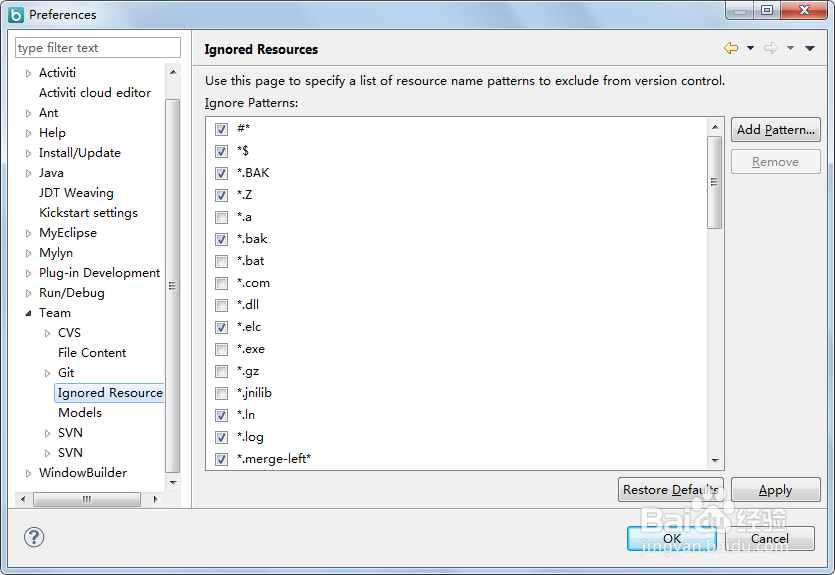835x575 pixels.
Task: Click the forward navigation arrow icon
Action: coord(771,48)
